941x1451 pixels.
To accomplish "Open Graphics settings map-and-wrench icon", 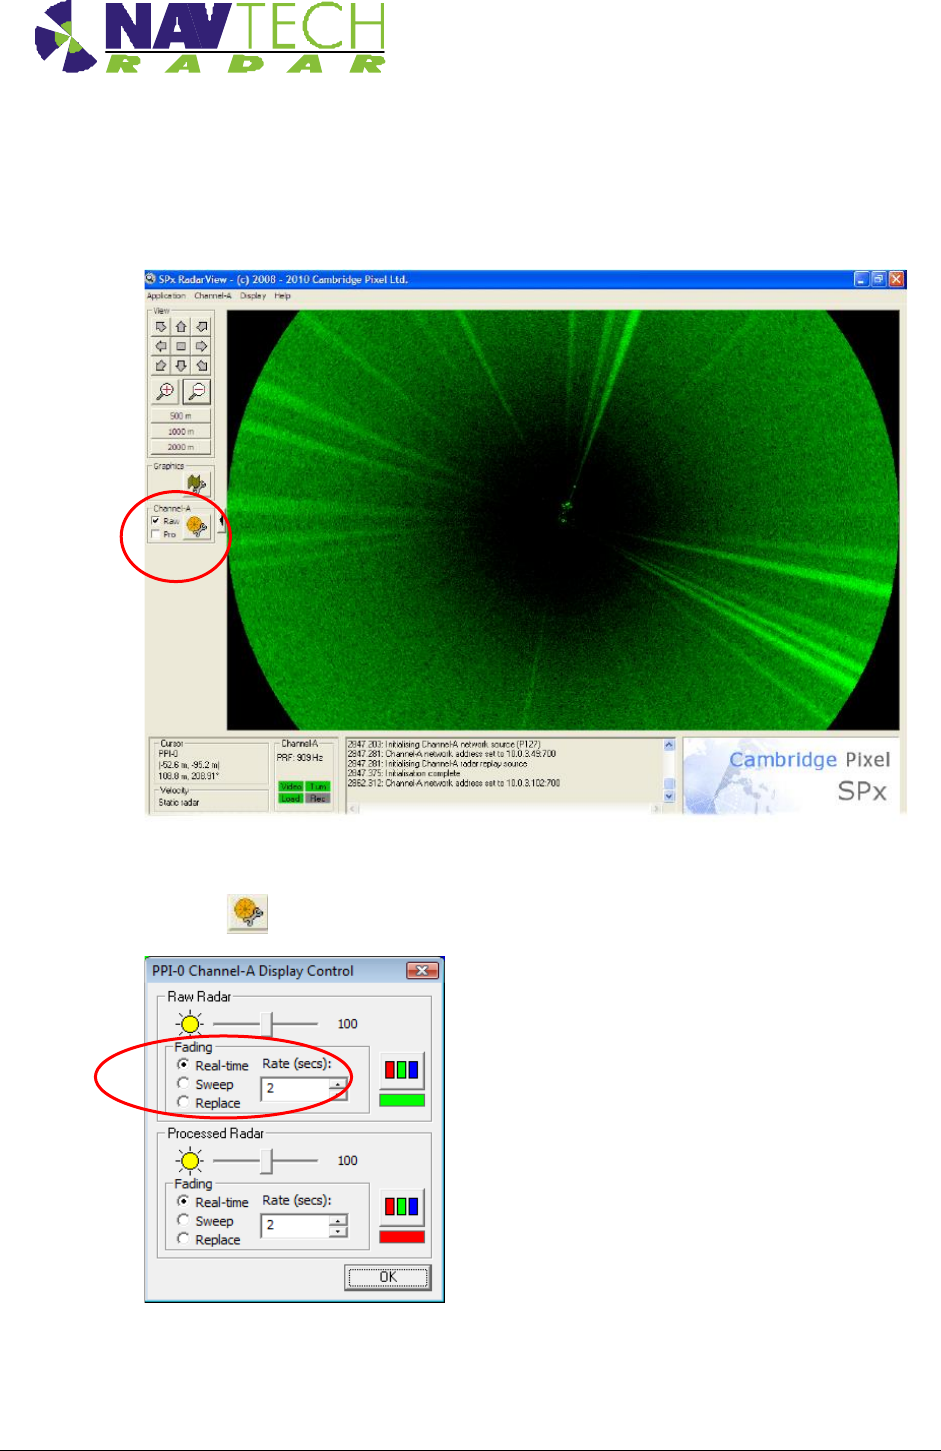I will click(x=197, y=484).
